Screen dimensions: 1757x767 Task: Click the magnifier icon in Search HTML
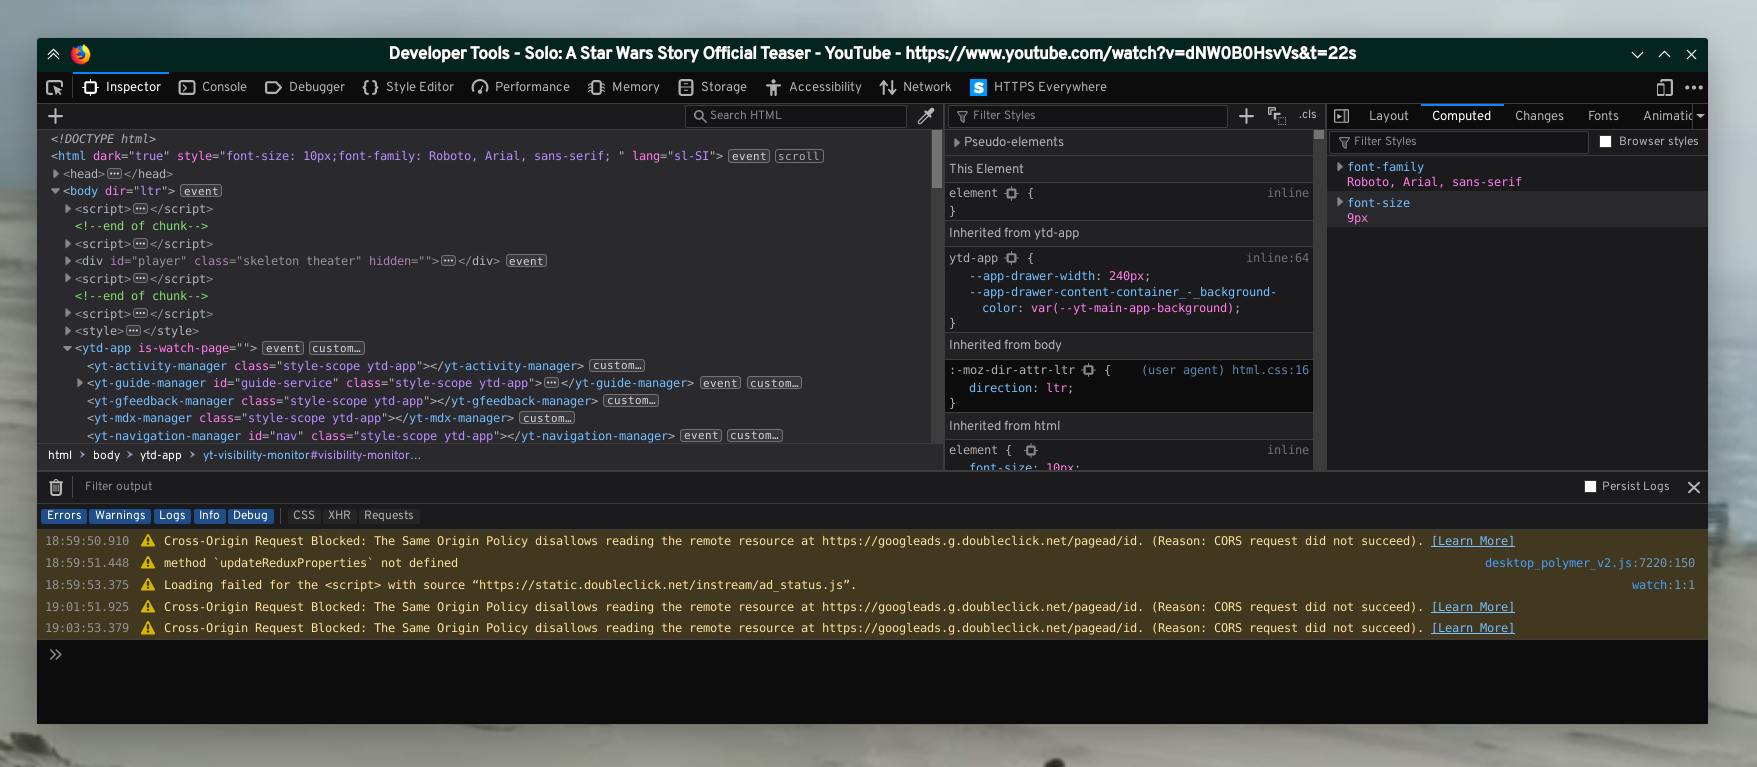click(x=701, y=116)
